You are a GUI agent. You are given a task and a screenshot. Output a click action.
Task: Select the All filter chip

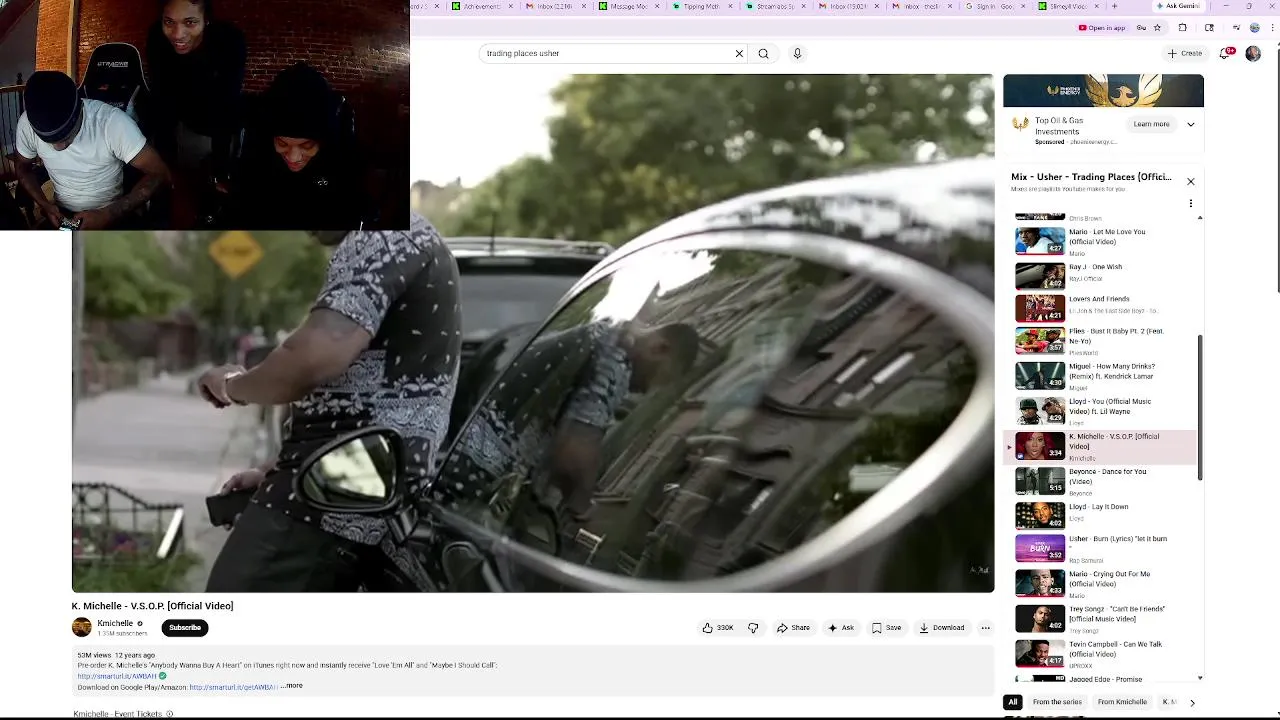(x=1013, y=702)
